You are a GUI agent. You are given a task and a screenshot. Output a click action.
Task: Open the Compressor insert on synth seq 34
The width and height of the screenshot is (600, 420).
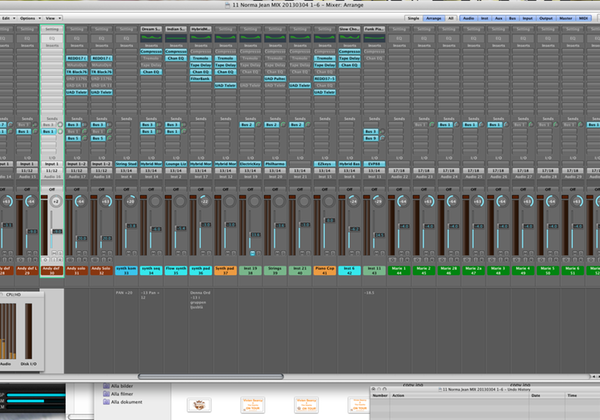pyautogui.click(x=151, y=51)
